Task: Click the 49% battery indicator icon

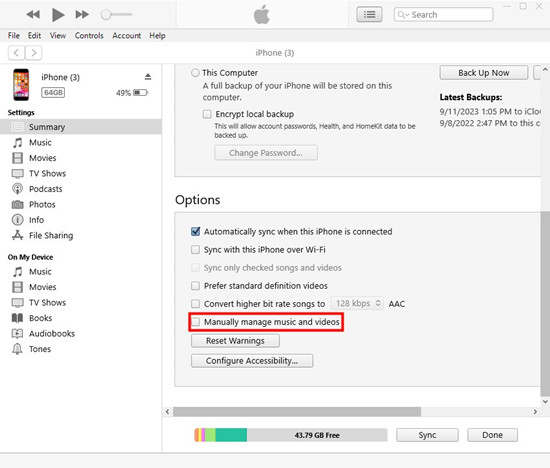Action: [140, 93]
